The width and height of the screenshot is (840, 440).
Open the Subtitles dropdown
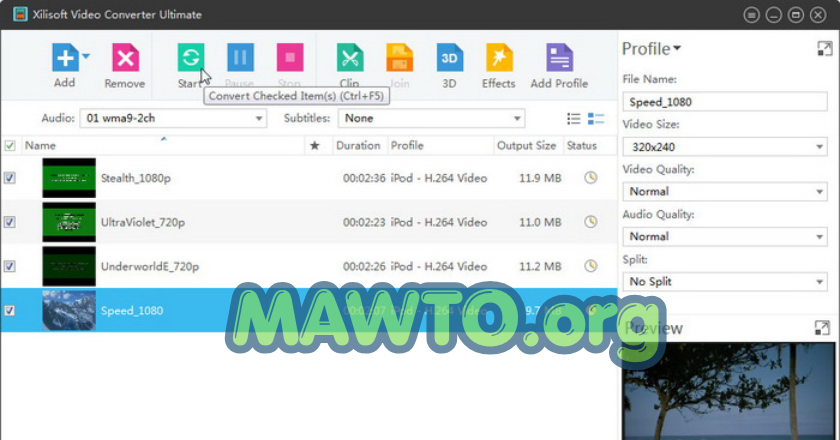(x=431, y=118)
